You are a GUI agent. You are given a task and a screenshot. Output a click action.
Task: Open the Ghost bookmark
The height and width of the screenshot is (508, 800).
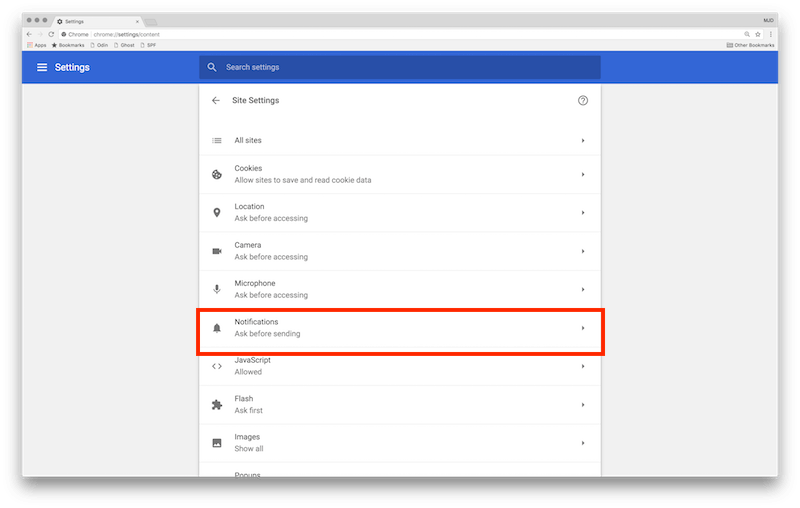pos(124,45)
